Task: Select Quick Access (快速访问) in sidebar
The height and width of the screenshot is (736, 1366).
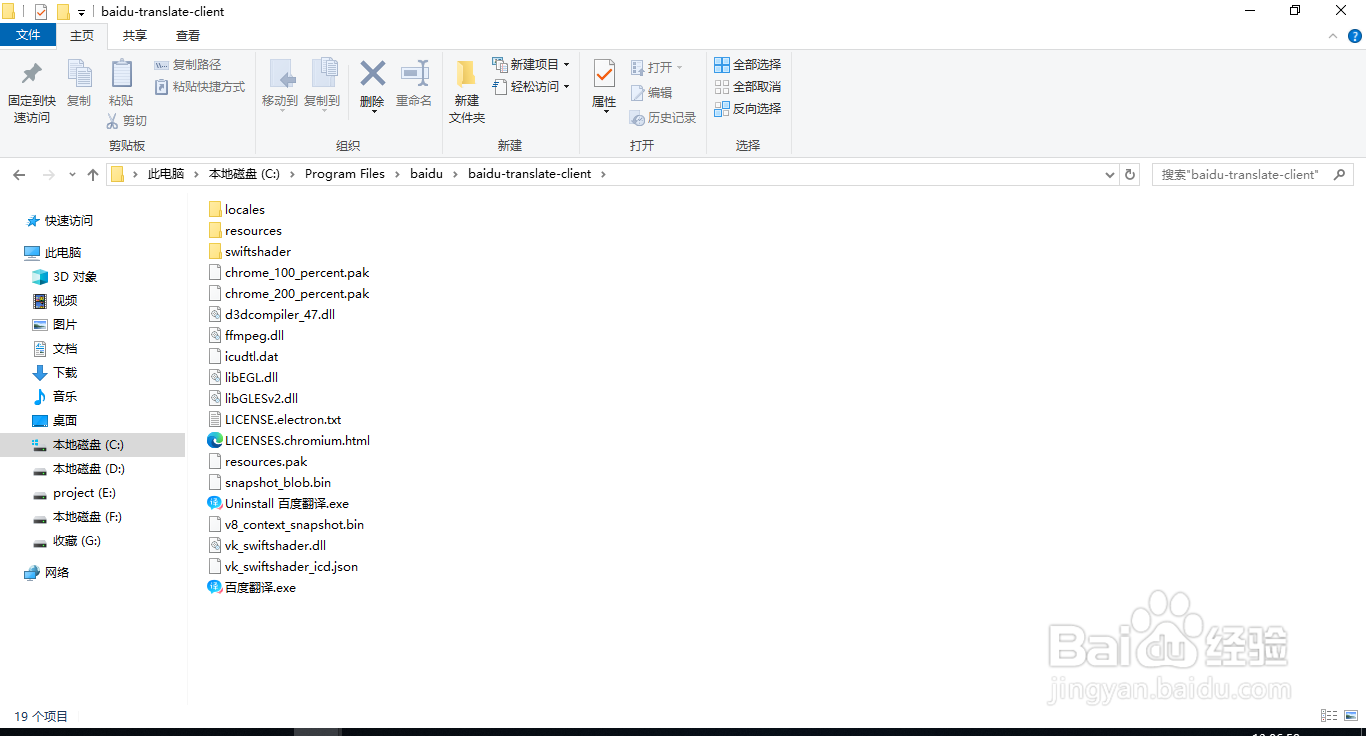Action: click(59, 221)
